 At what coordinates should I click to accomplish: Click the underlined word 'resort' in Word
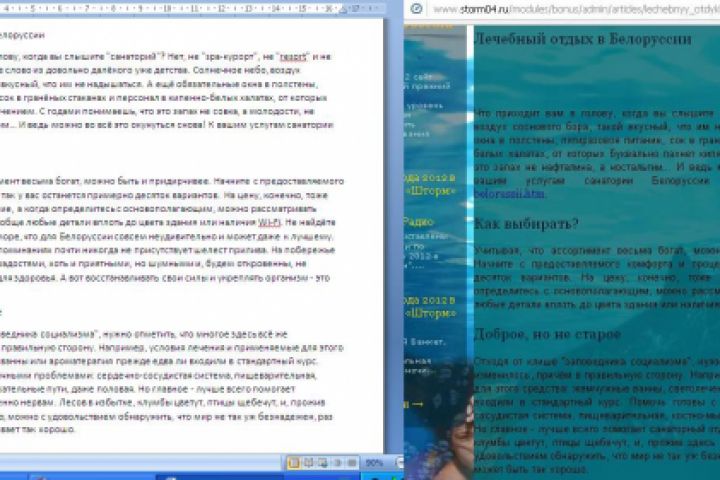point(293,57)
